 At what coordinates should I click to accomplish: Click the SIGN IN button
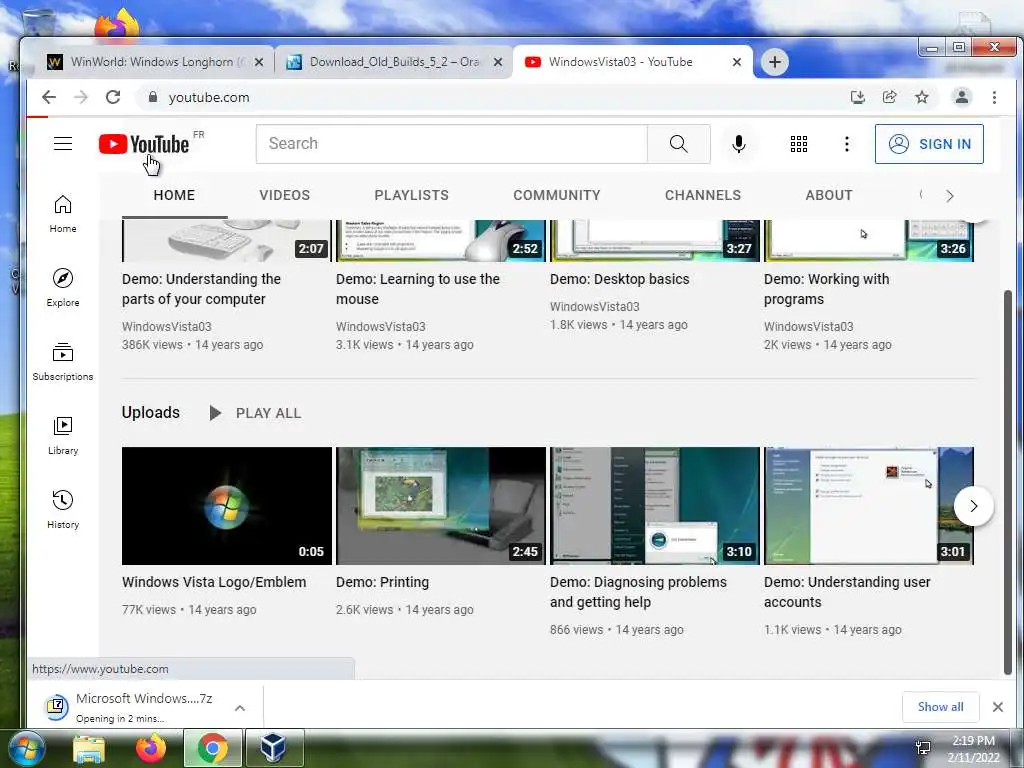point(929,144)
